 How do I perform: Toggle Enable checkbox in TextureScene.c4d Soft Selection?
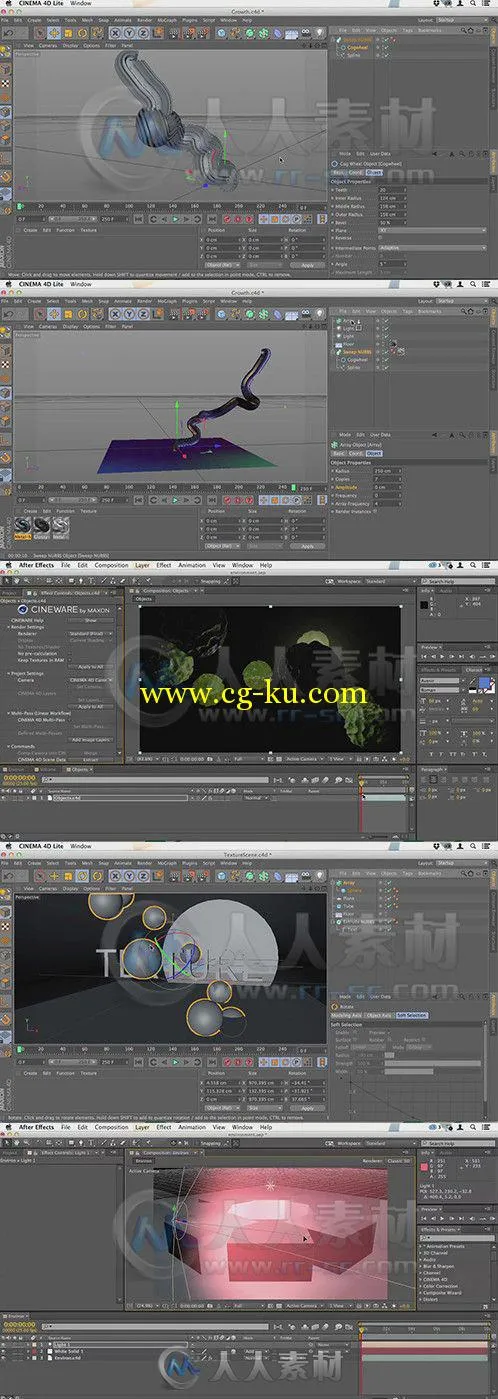[x=354, y=1033]
